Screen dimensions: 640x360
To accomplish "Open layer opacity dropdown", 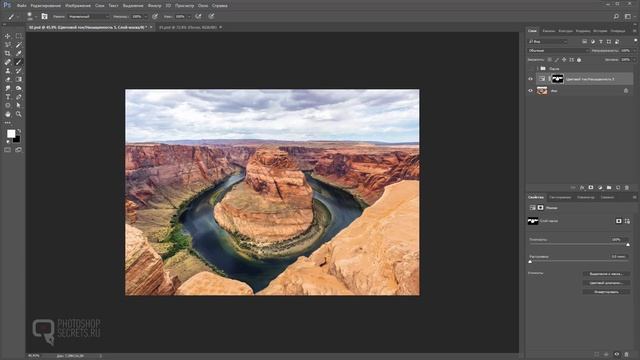I will (x=634, y=51).
